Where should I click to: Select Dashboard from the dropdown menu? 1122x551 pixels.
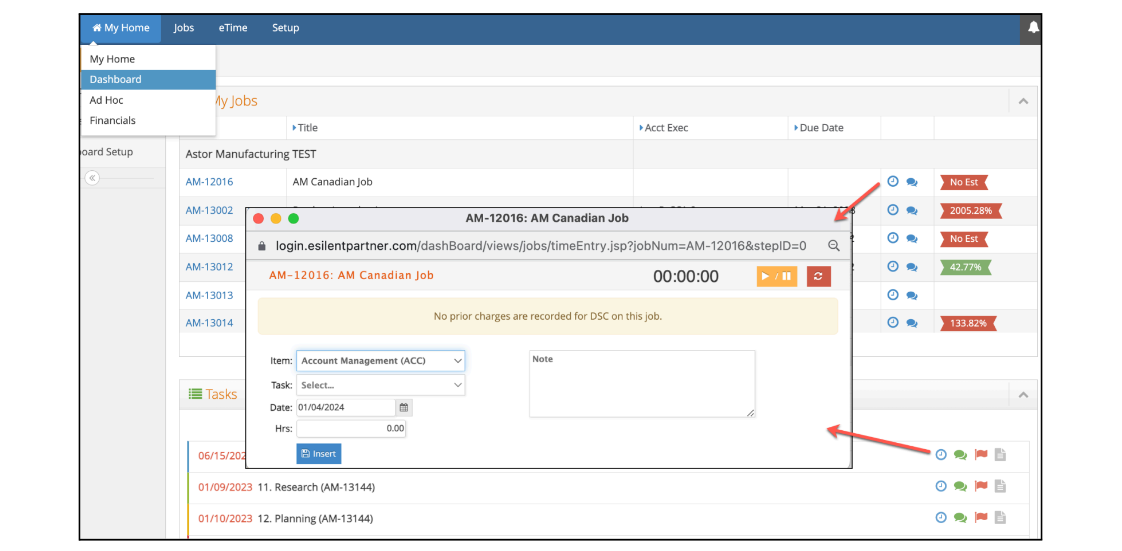148,79
